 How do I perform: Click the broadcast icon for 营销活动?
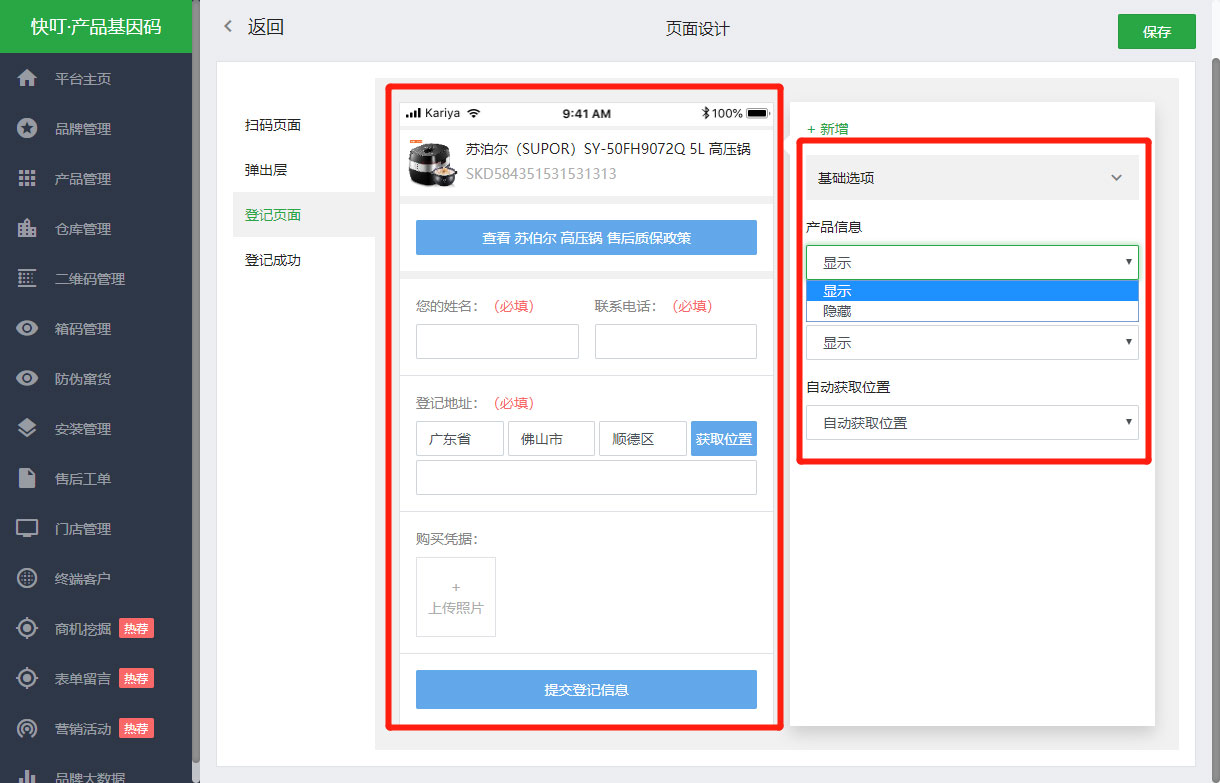pyautogui.click(x=28, y=728)
